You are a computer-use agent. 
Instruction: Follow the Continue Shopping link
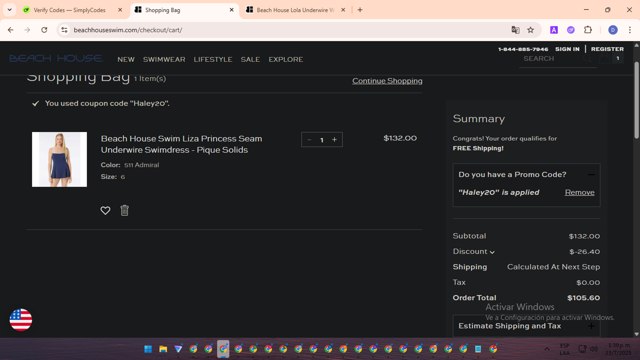[x=387, y=81]
